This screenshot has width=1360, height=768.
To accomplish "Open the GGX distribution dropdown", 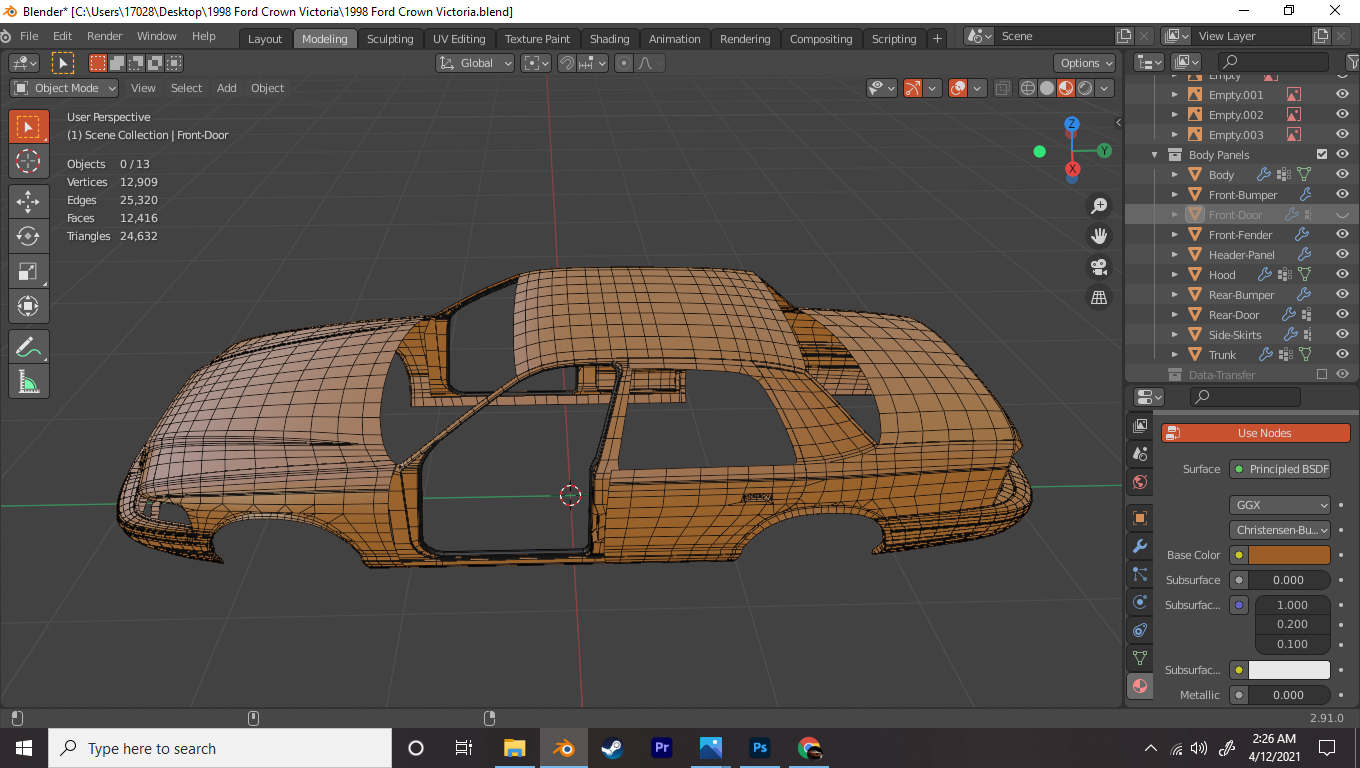I will pos(1280,505).
